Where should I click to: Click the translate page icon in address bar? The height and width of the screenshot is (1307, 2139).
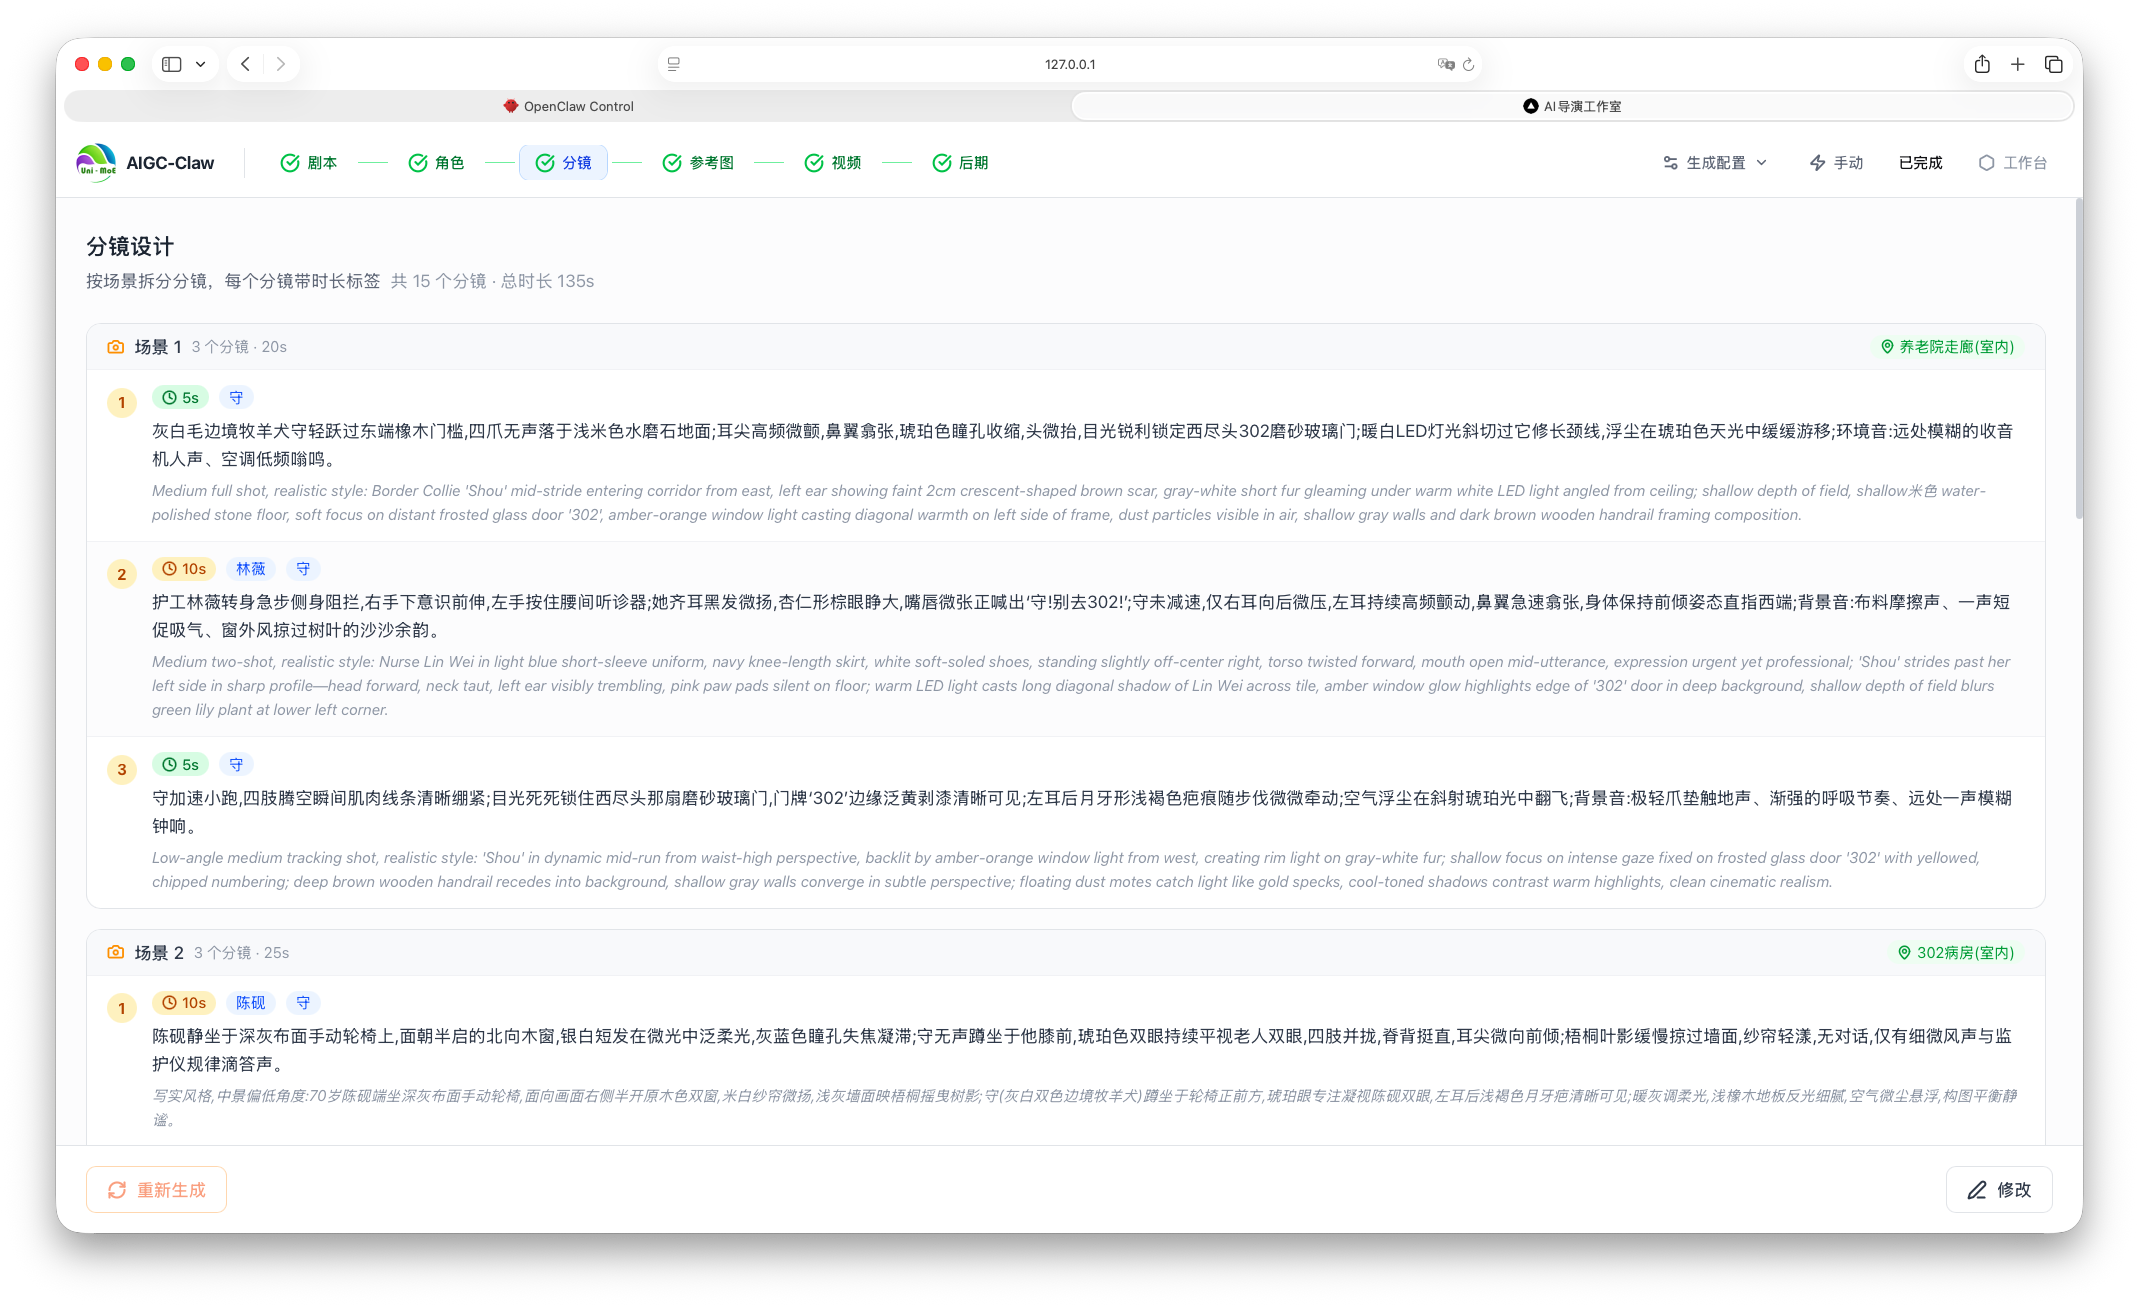point(1445,64)
